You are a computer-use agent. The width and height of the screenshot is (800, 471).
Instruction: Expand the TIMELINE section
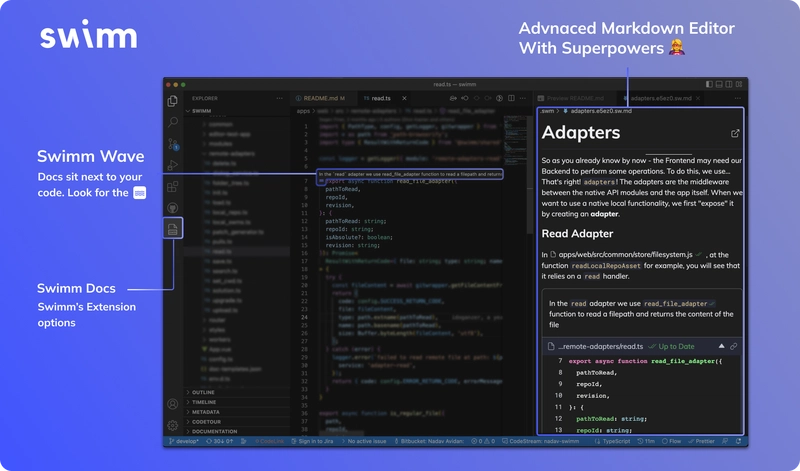236,402
